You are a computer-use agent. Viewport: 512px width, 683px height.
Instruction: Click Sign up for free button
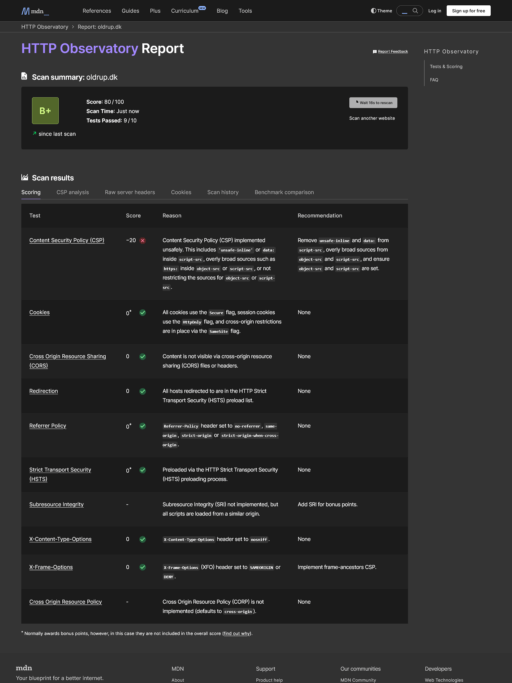pos(468,11)
